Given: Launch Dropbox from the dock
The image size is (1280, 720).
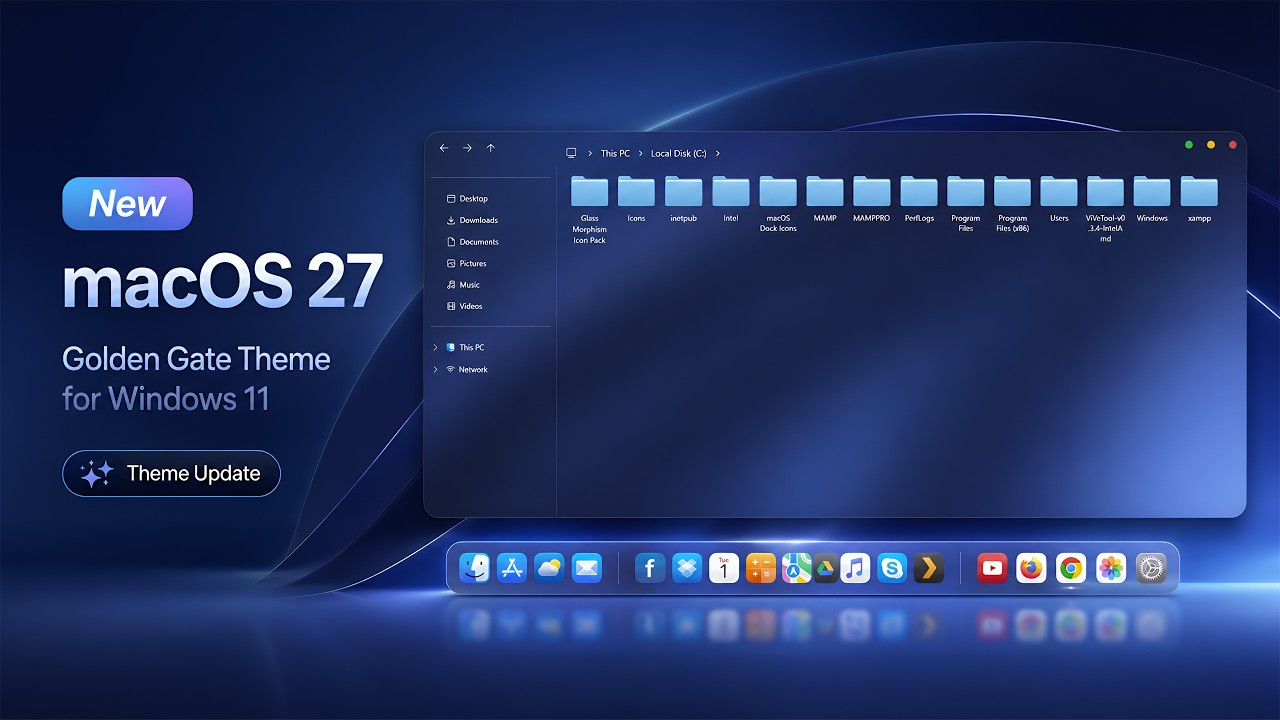Looking at the screenshot, I should click(x=687, y=568).
